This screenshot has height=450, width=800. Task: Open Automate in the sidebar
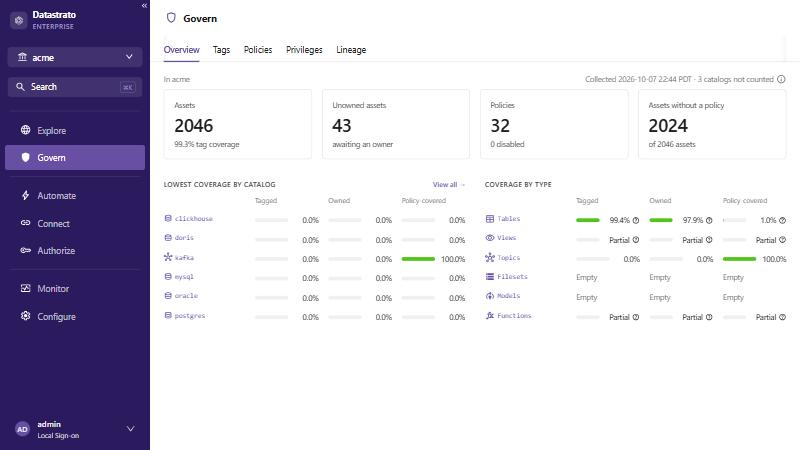coord(75,195)
